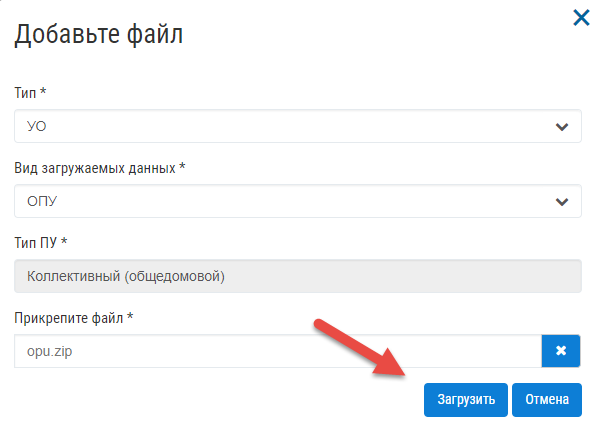This screenshot has width=593, height=435.
Task: Expand the Вид загружаемых данных chevron arrow
Action: click(x=562, y=202)
